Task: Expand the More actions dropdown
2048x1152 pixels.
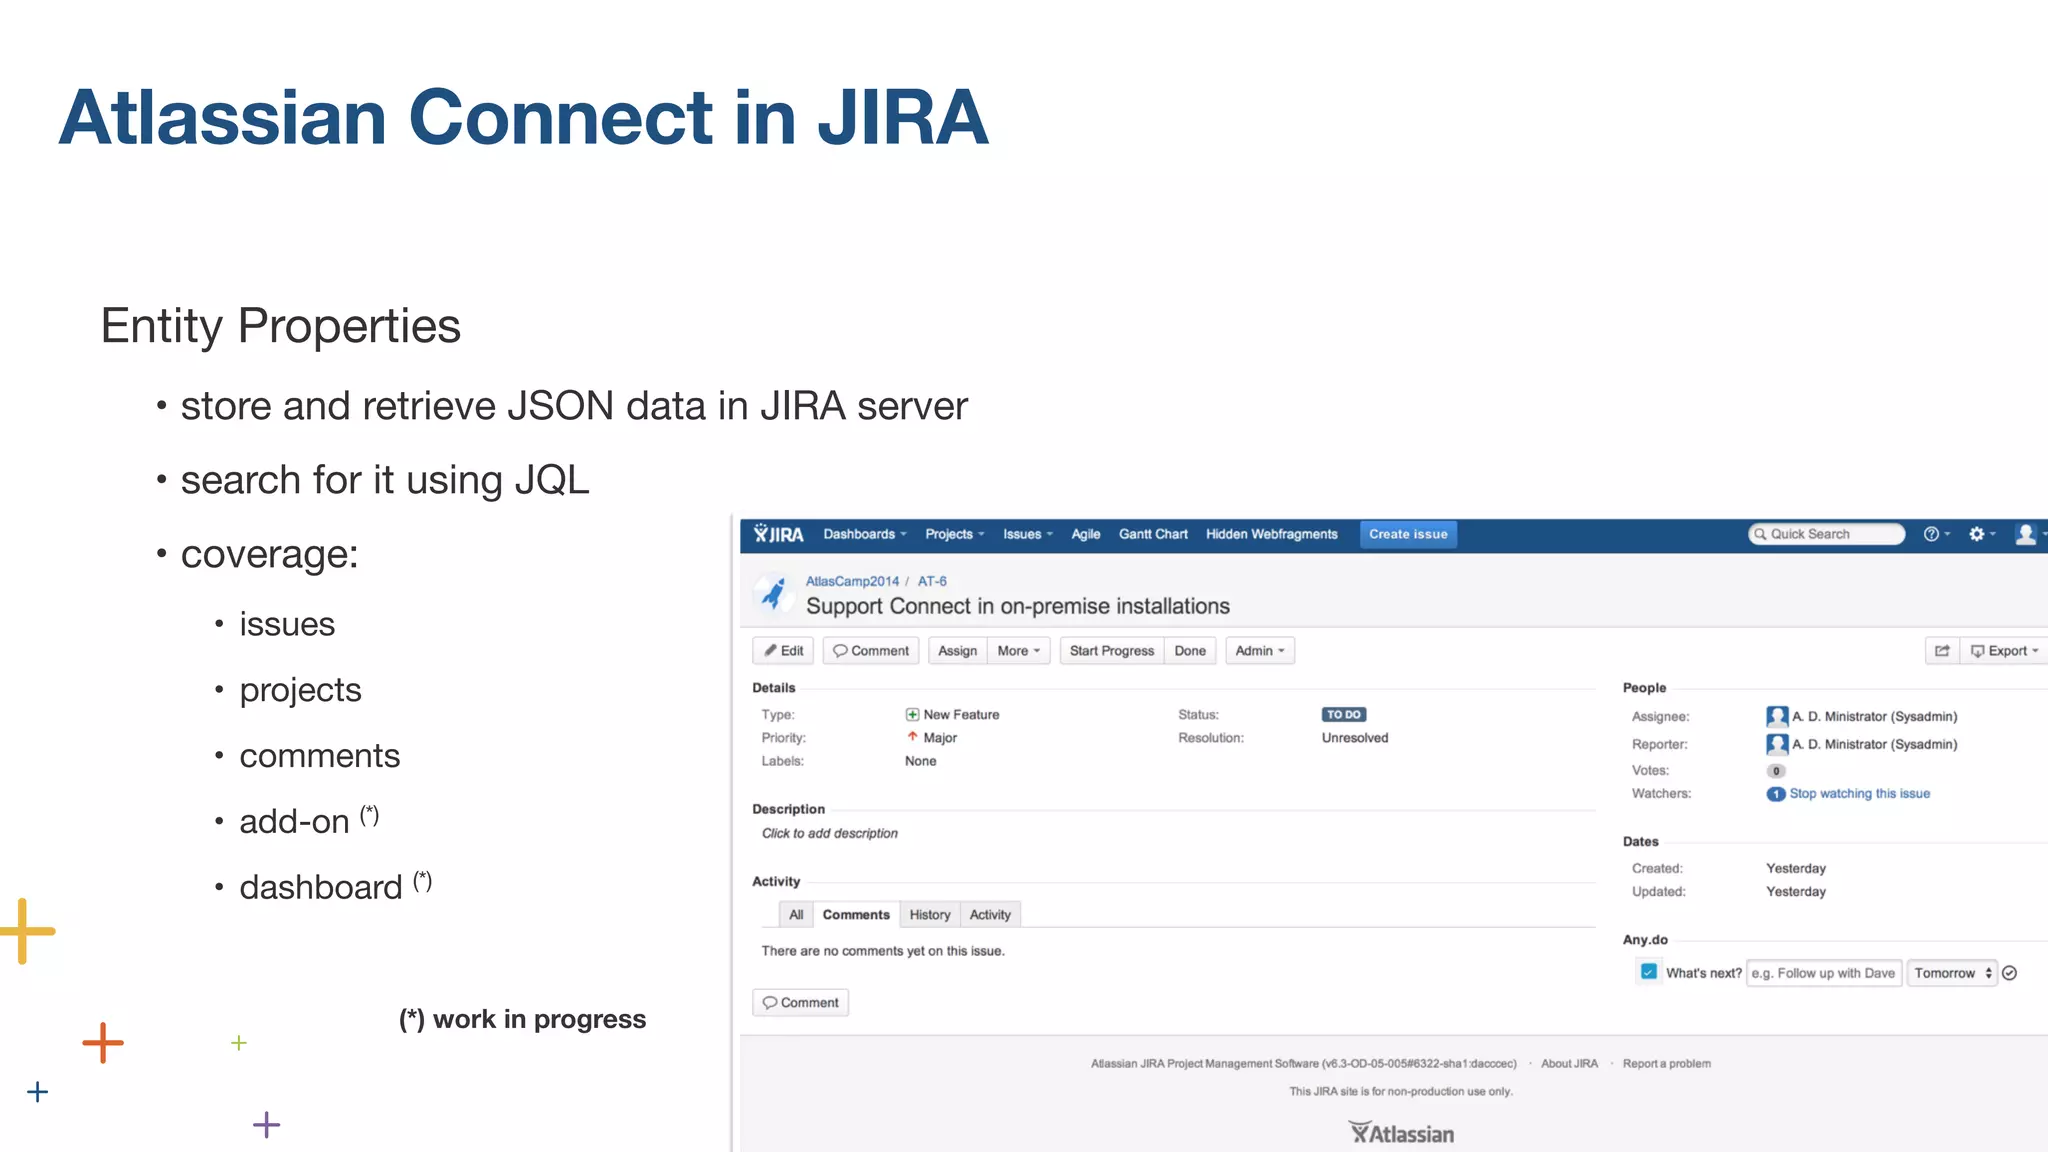Action: (x=1019, y=651)
